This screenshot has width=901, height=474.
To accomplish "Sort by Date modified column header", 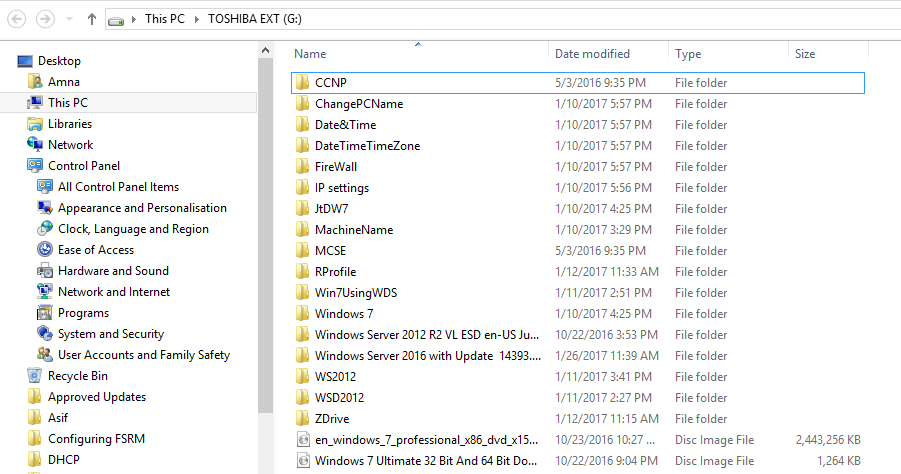I will (x=592, y=53).
